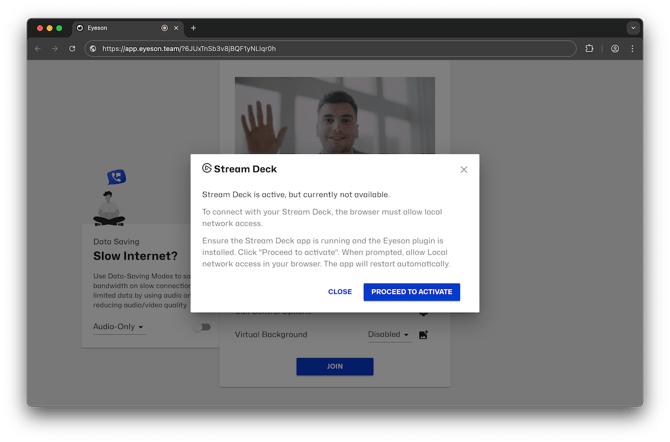Click the Eyeson favicon in tab
The height and width of the screenshot is (442, 670).
pyautogui.click(x=80, y=28)
